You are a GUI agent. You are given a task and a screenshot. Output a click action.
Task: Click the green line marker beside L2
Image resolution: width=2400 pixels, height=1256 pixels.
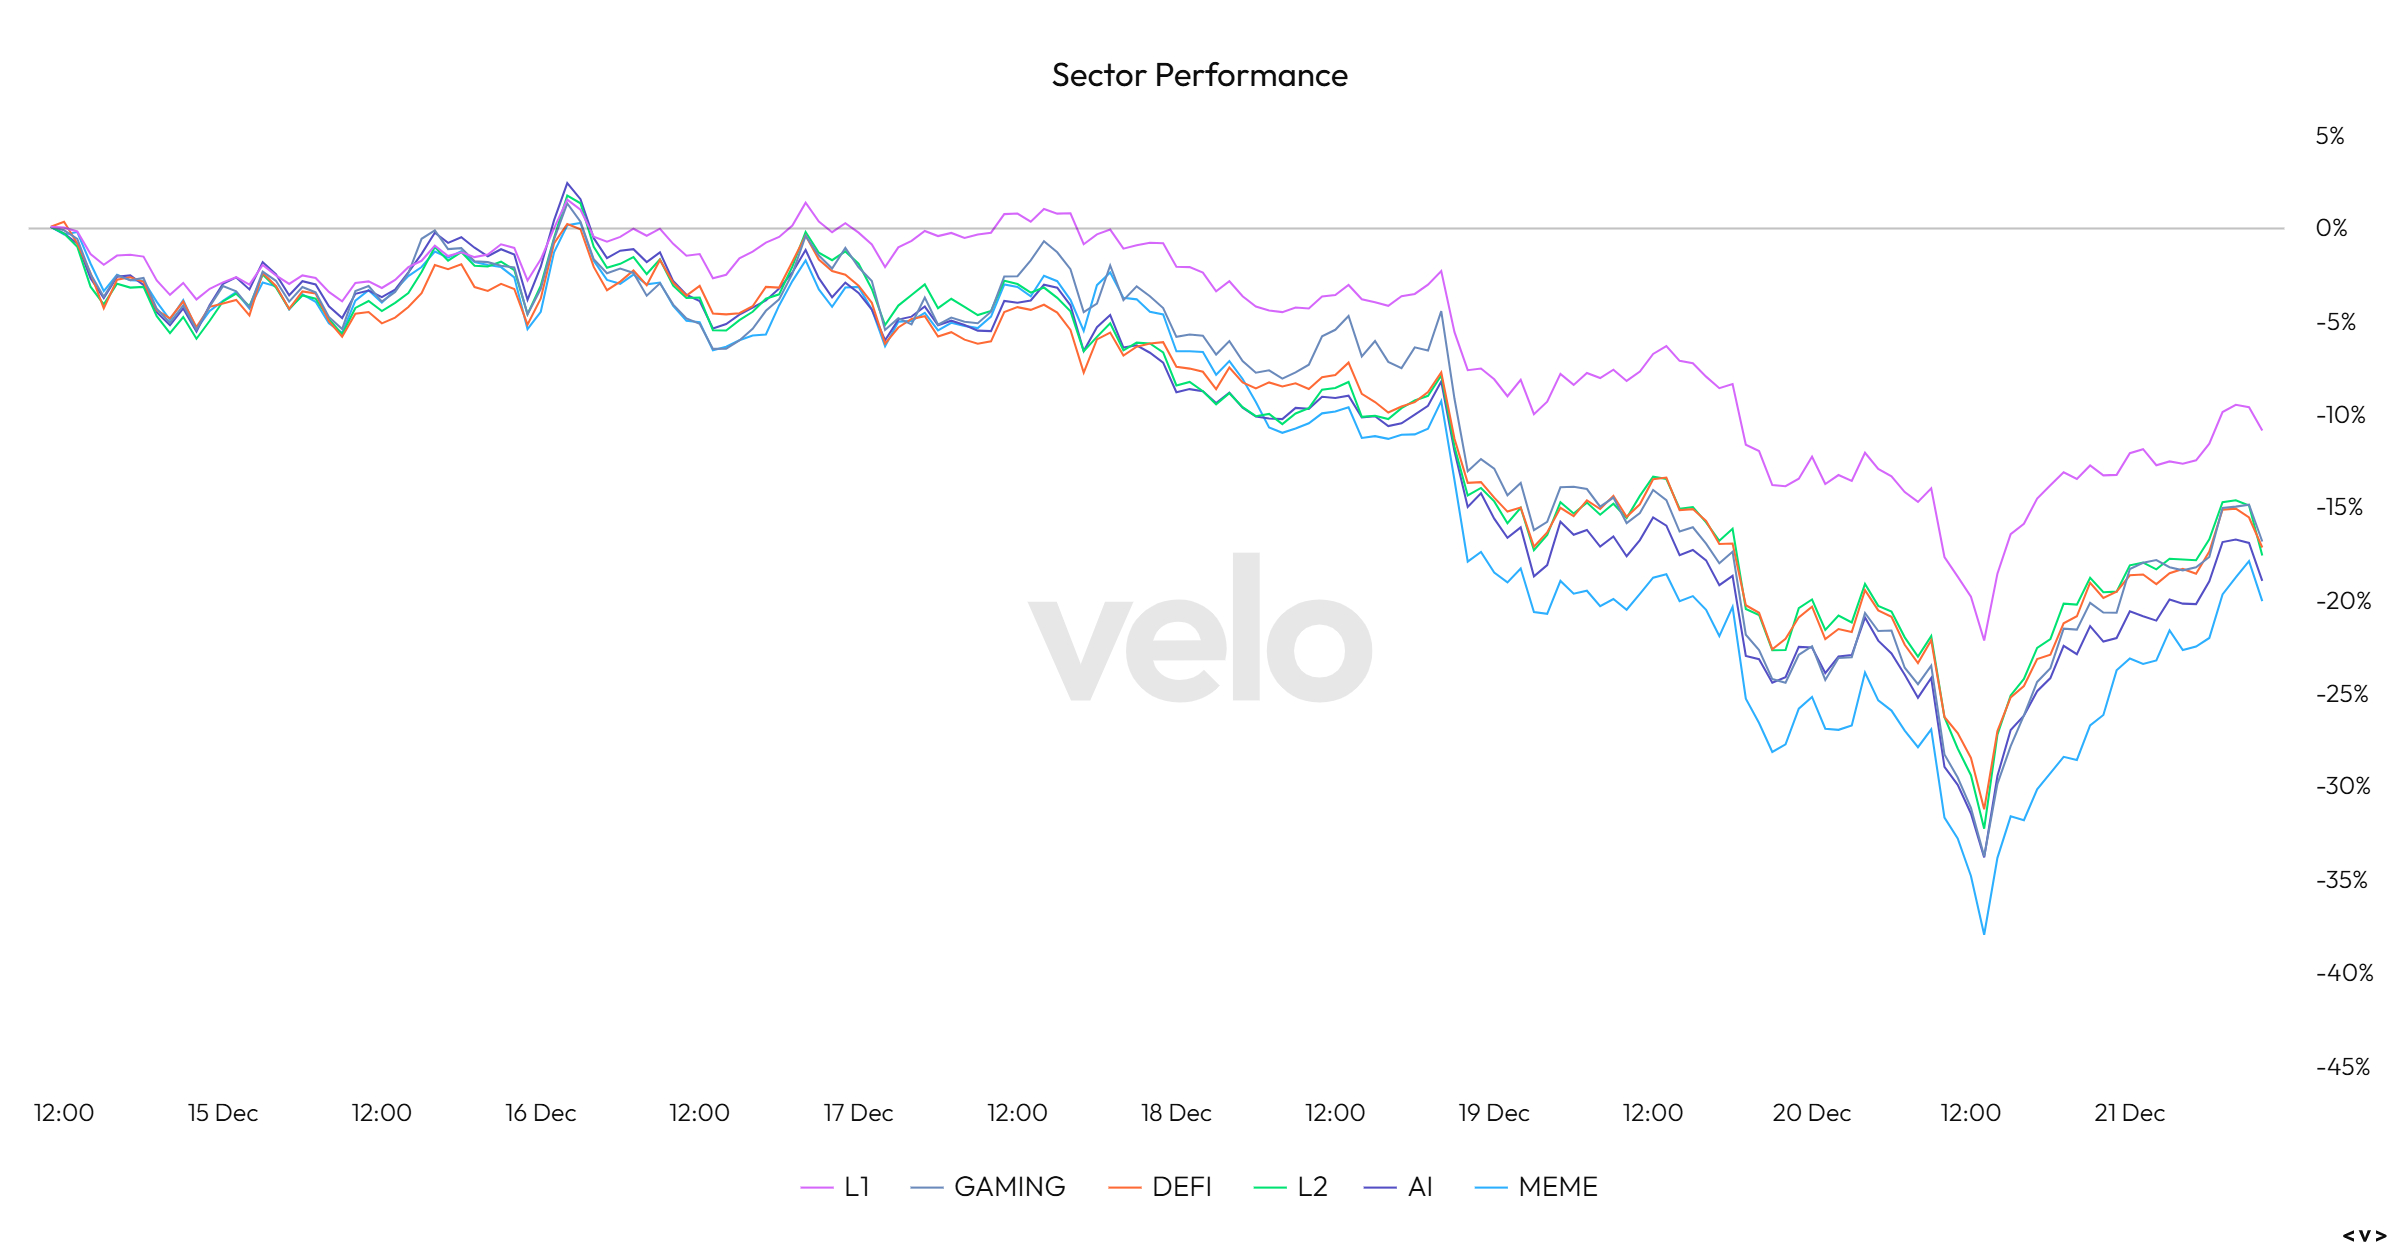[x=1269, y=1188]
